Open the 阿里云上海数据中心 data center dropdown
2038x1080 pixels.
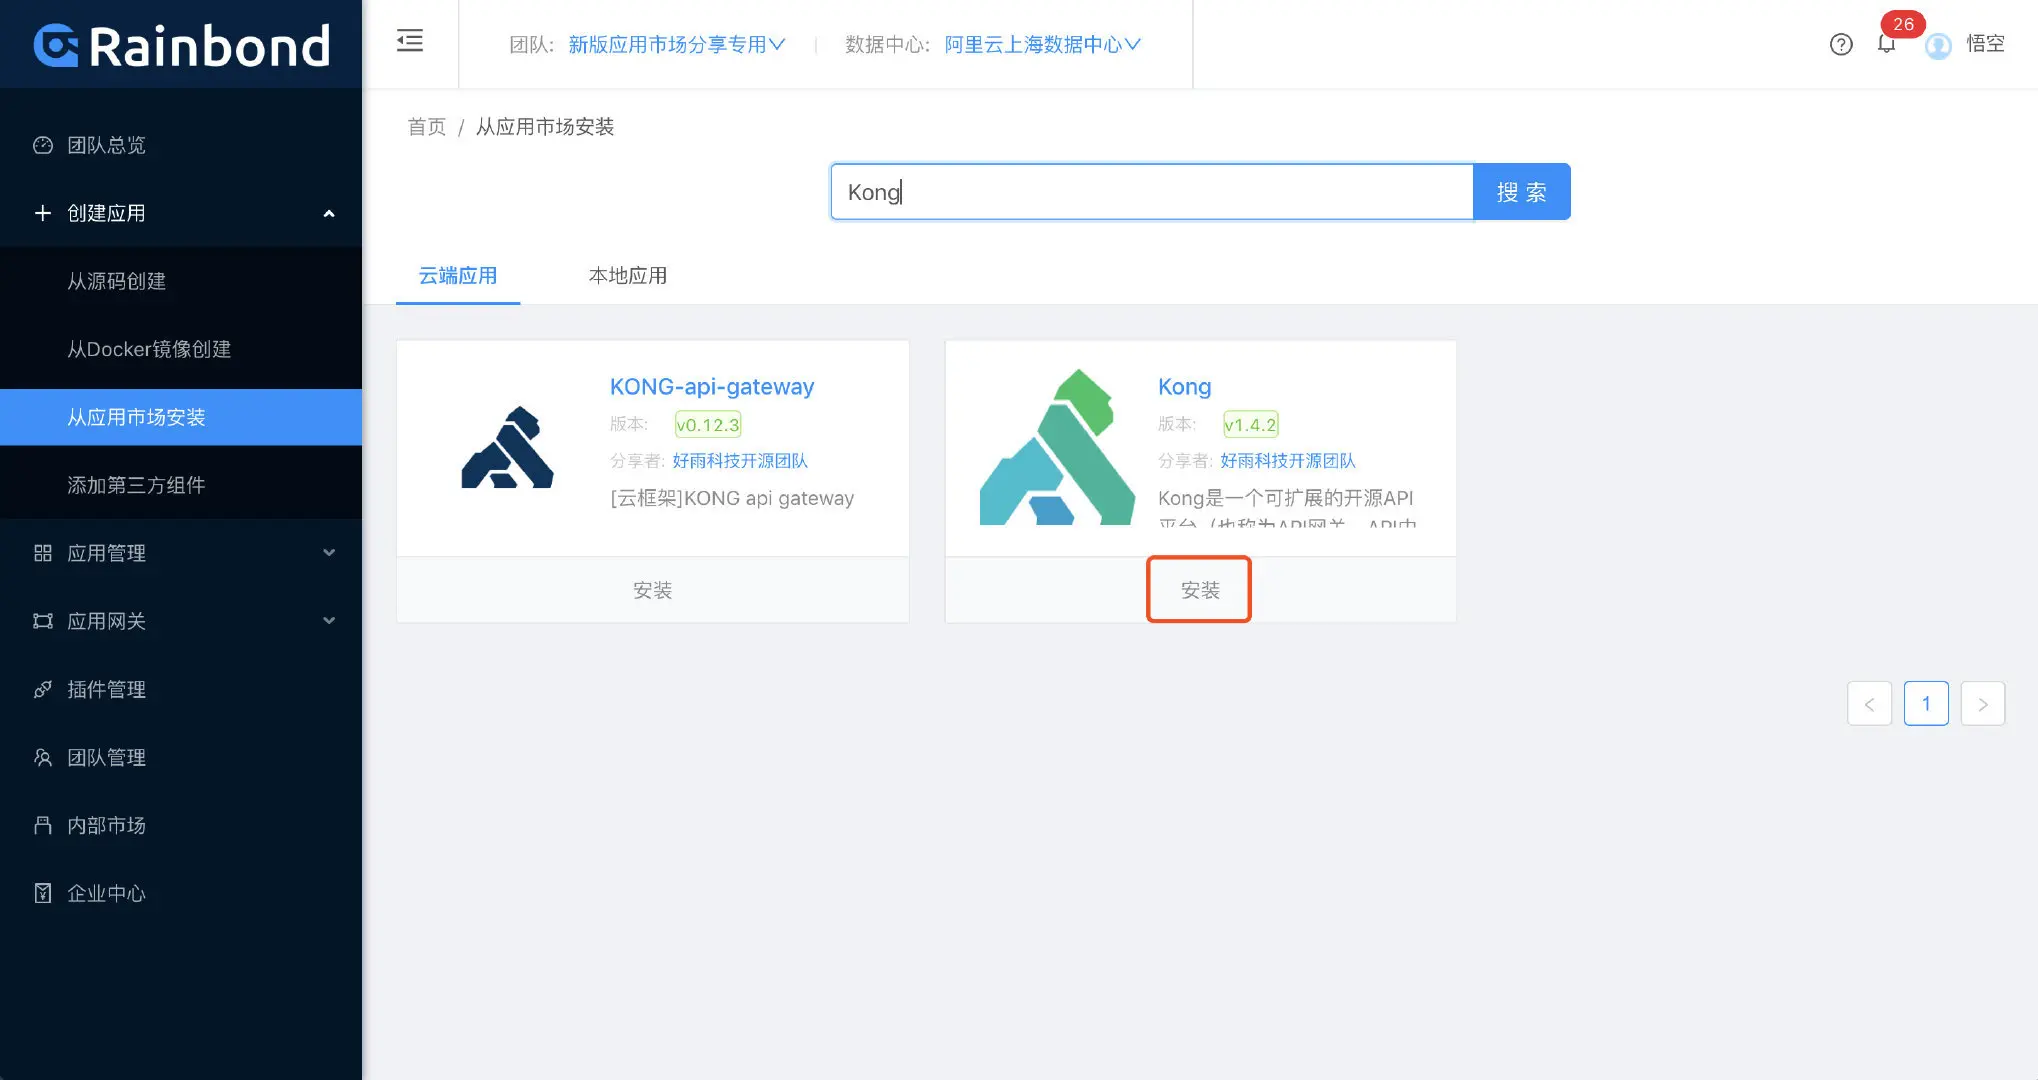pyautogui.click(x=1040, y=44)
